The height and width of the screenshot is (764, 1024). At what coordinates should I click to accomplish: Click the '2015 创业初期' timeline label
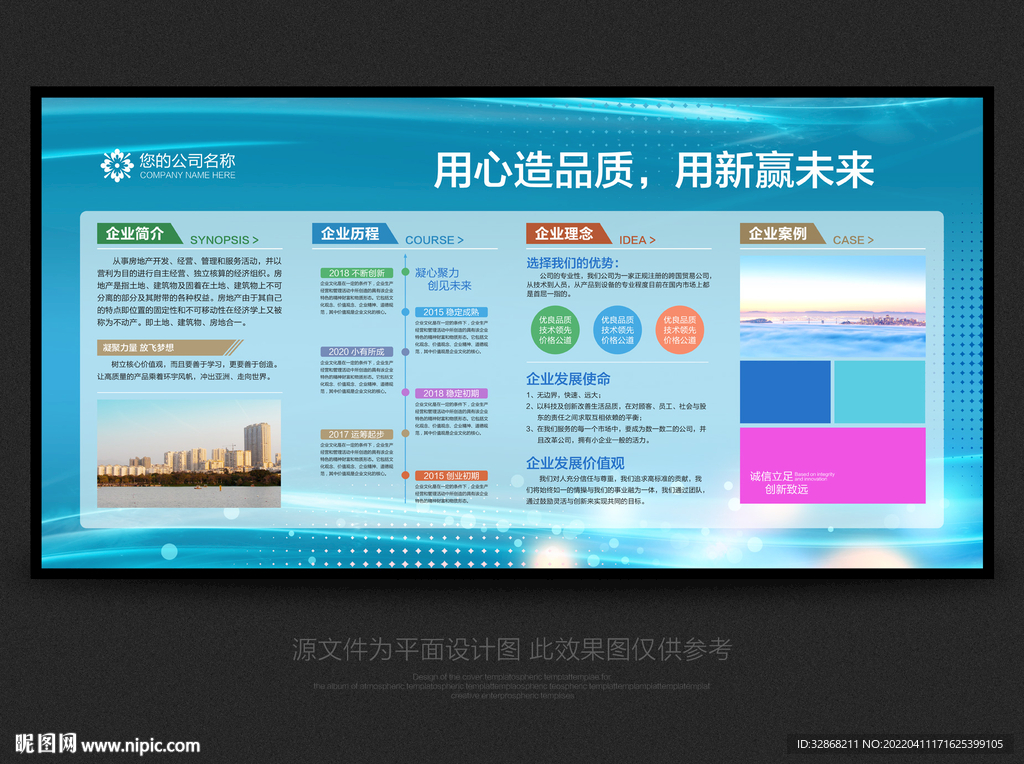pos(451,475)
